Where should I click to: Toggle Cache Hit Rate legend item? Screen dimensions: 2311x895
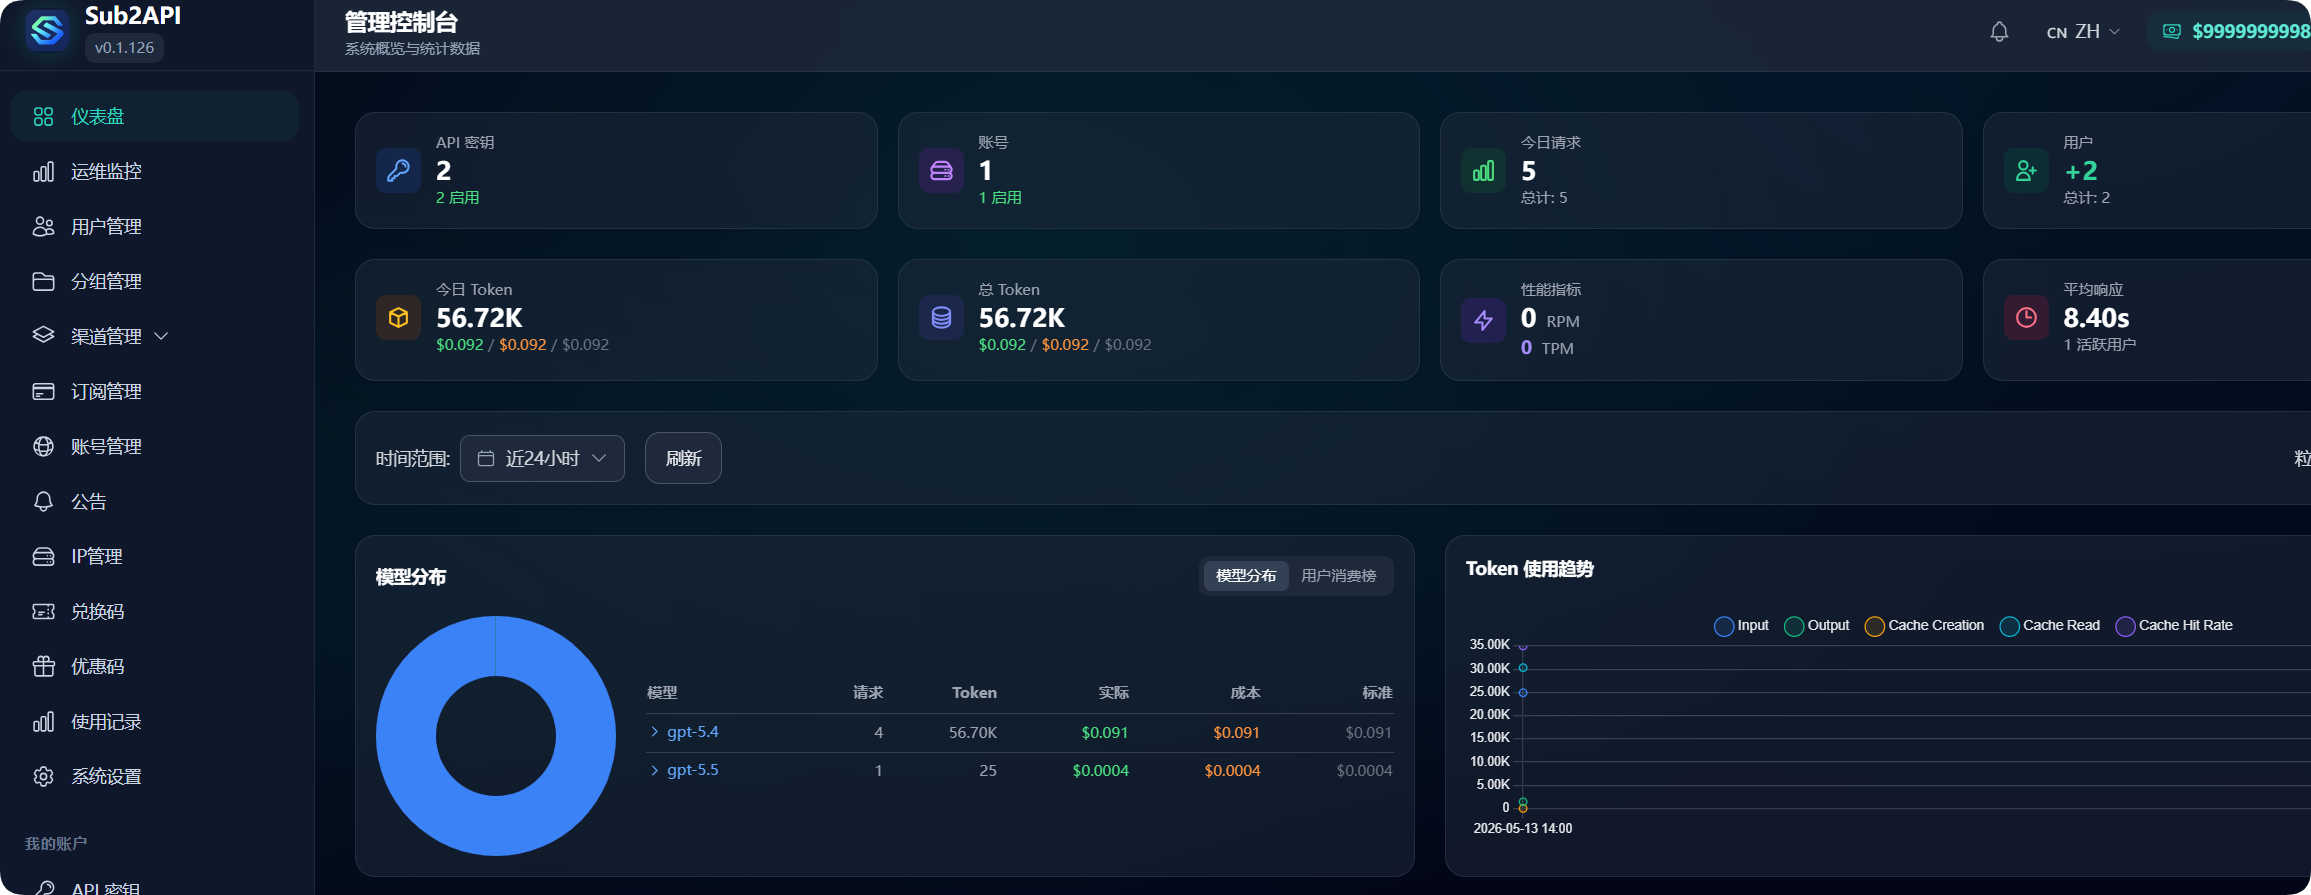tap(2174, 626)
